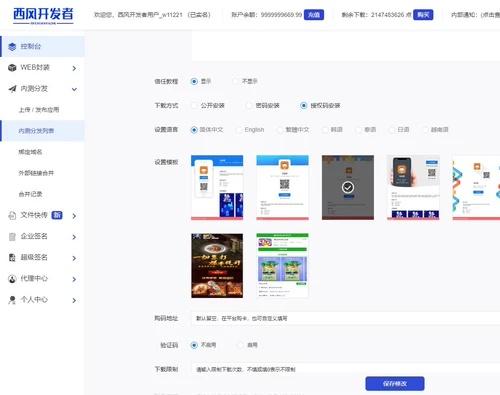Choose the template with colorful zigzag border
Viewport: 500px width, 395px height.
(x=476, y=187)
